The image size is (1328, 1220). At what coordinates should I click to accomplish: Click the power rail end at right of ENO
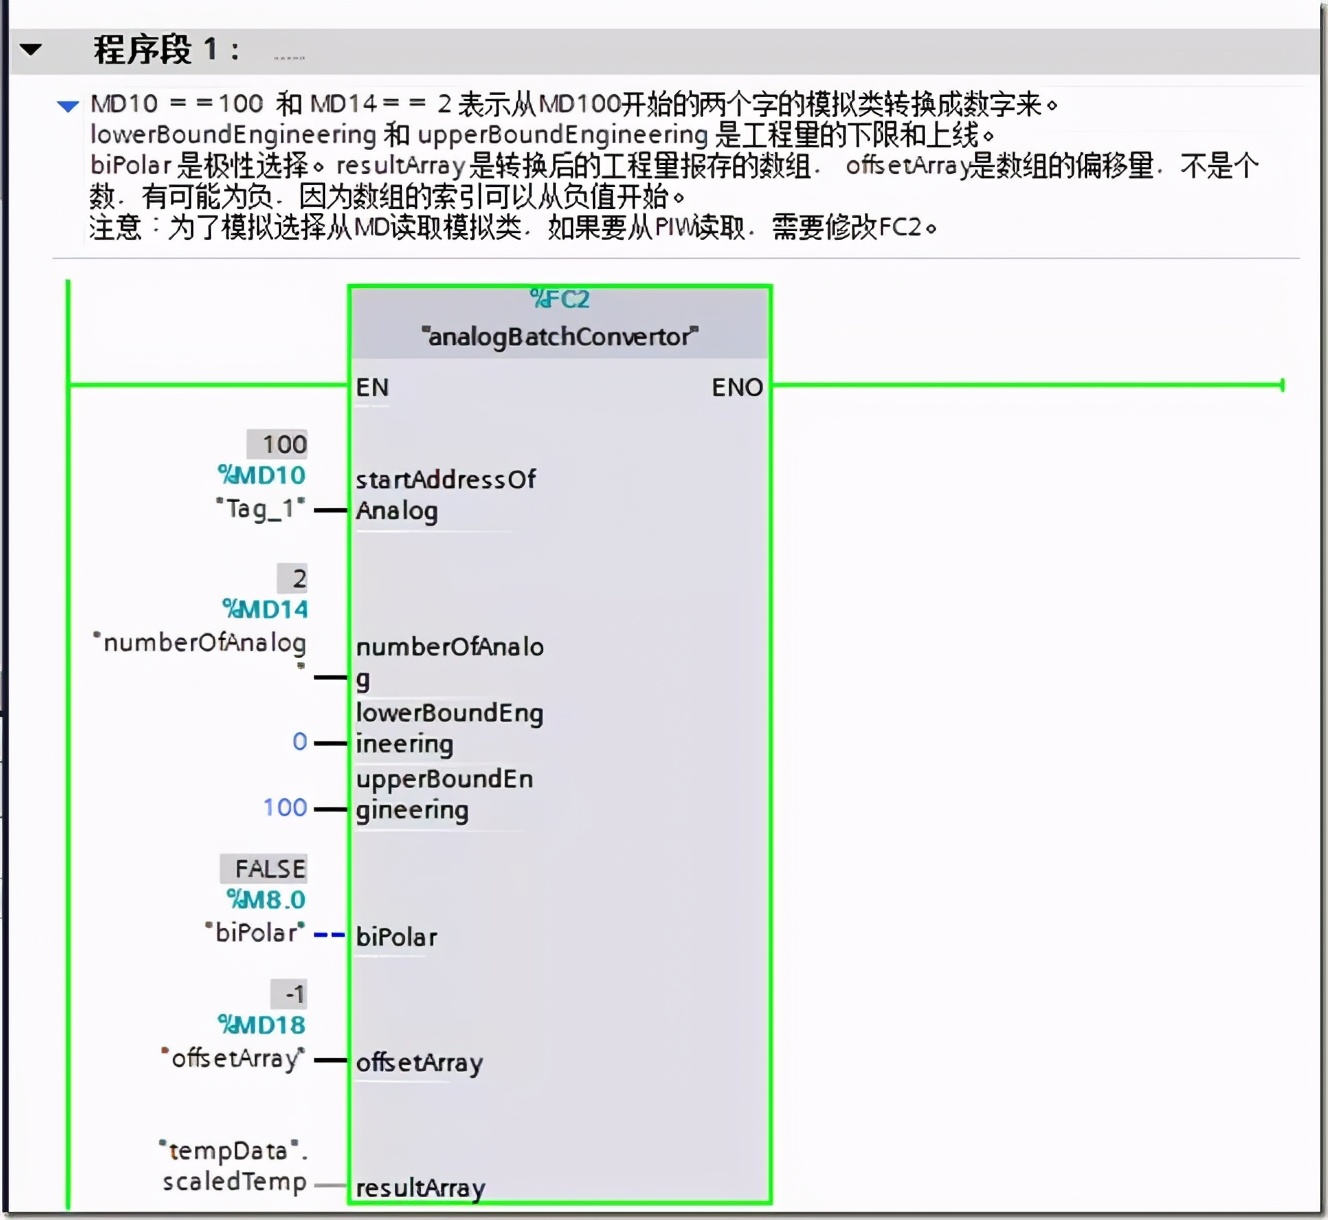[1281, 385]
